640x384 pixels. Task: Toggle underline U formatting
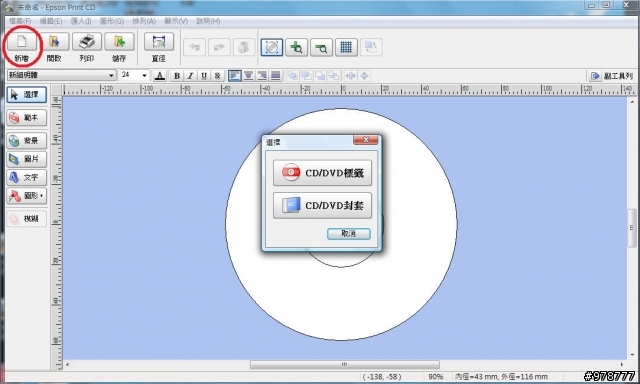pyautogui.click(x=204, y=75)
